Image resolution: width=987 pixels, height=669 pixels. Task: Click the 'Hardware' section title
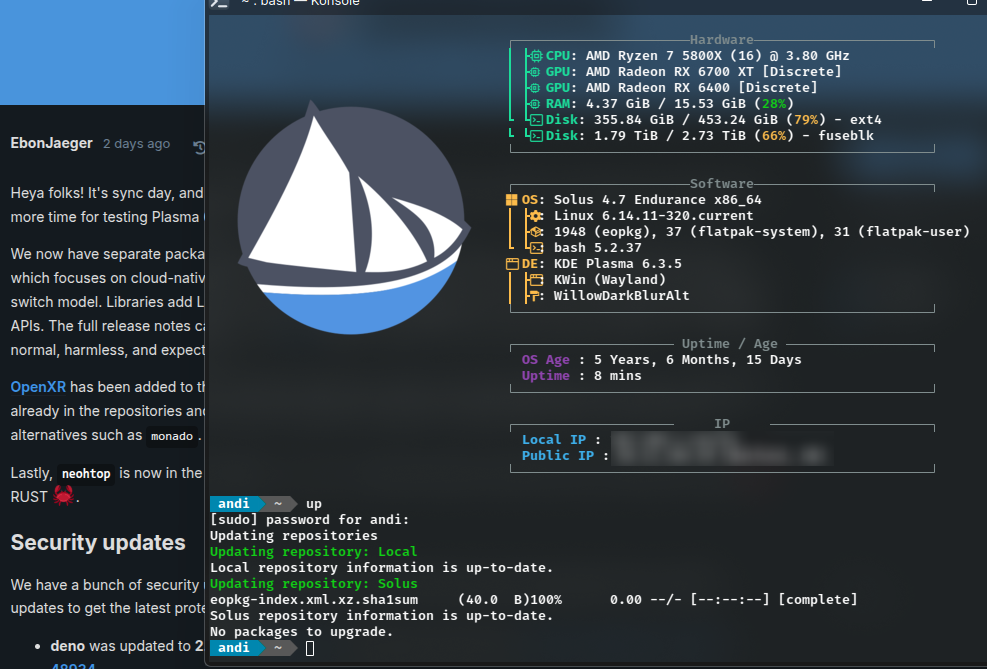click(x=721, y=40)
